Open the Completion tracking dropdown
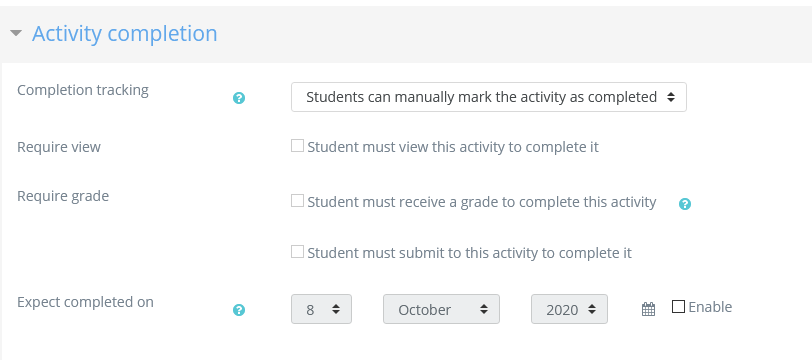 pyautogui.click(x=489, y=97)
